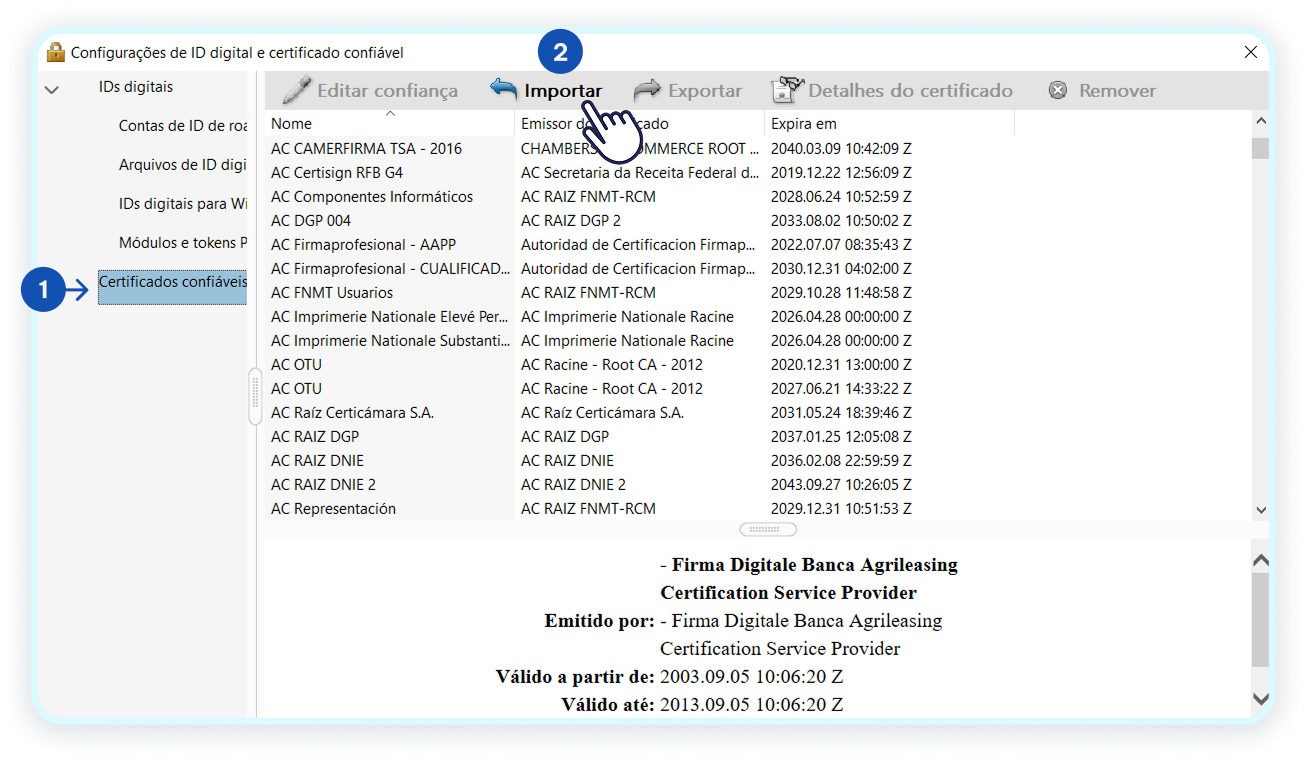The image size is (1307, 760).
Task: Click the circled X icon next to Remover
Action: coord(1058,90)
